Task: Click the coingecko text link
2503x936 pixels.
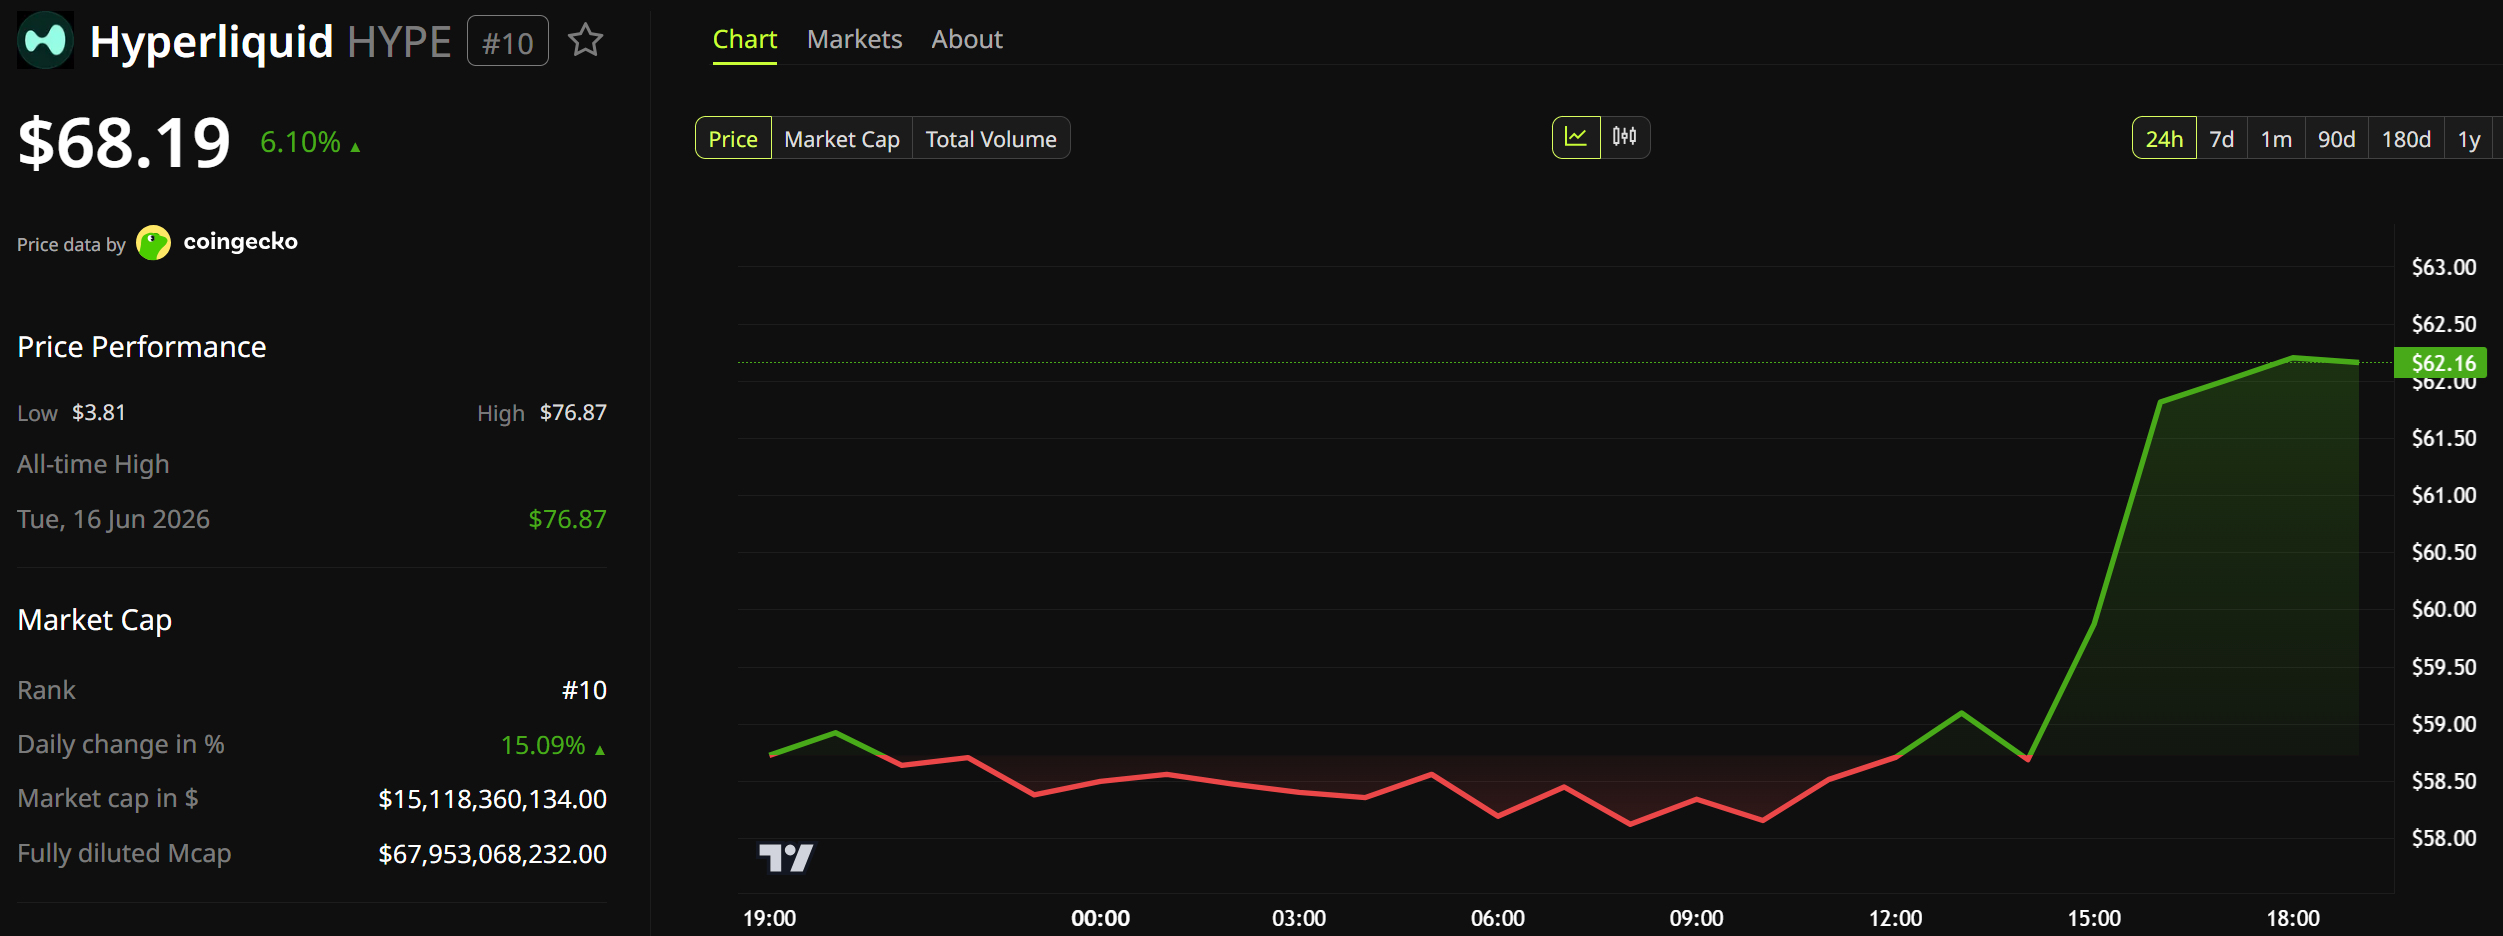Action: tap(240, 242)
